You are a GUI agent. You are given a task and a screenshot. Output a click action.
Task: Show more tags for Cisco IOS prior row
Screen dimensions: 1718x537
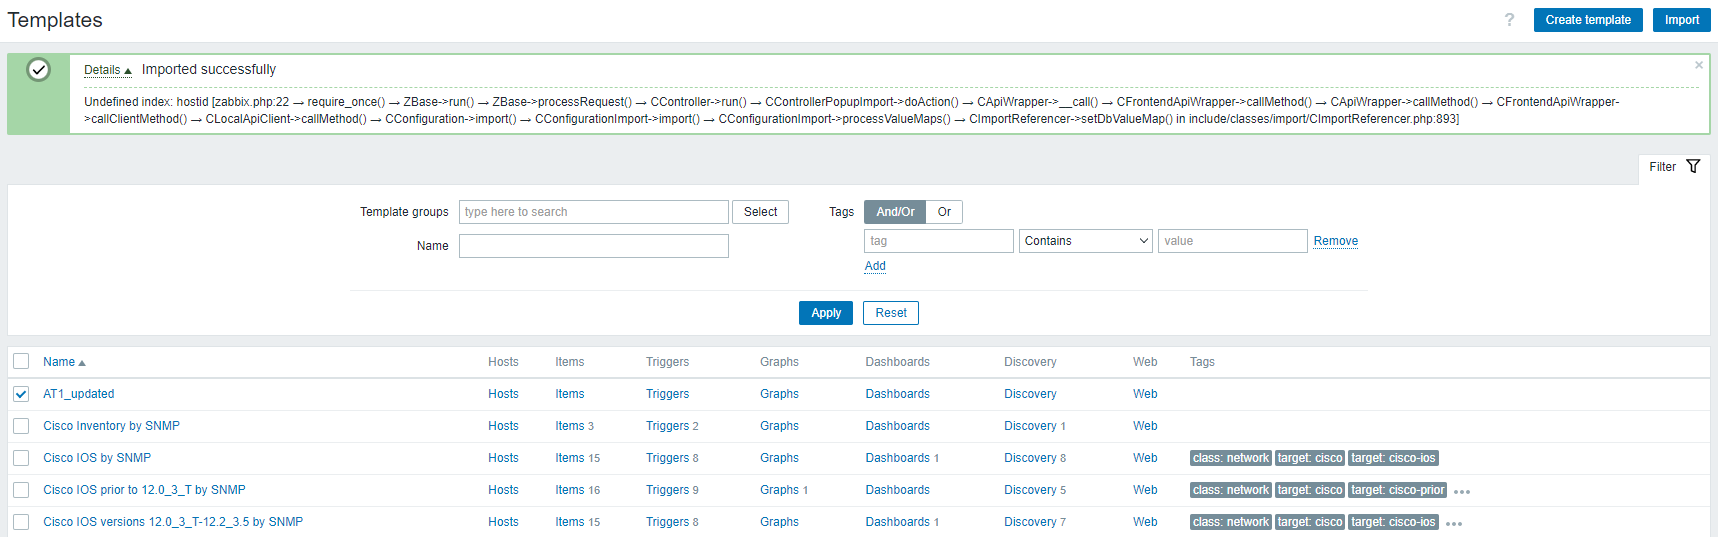[1462, 491]
